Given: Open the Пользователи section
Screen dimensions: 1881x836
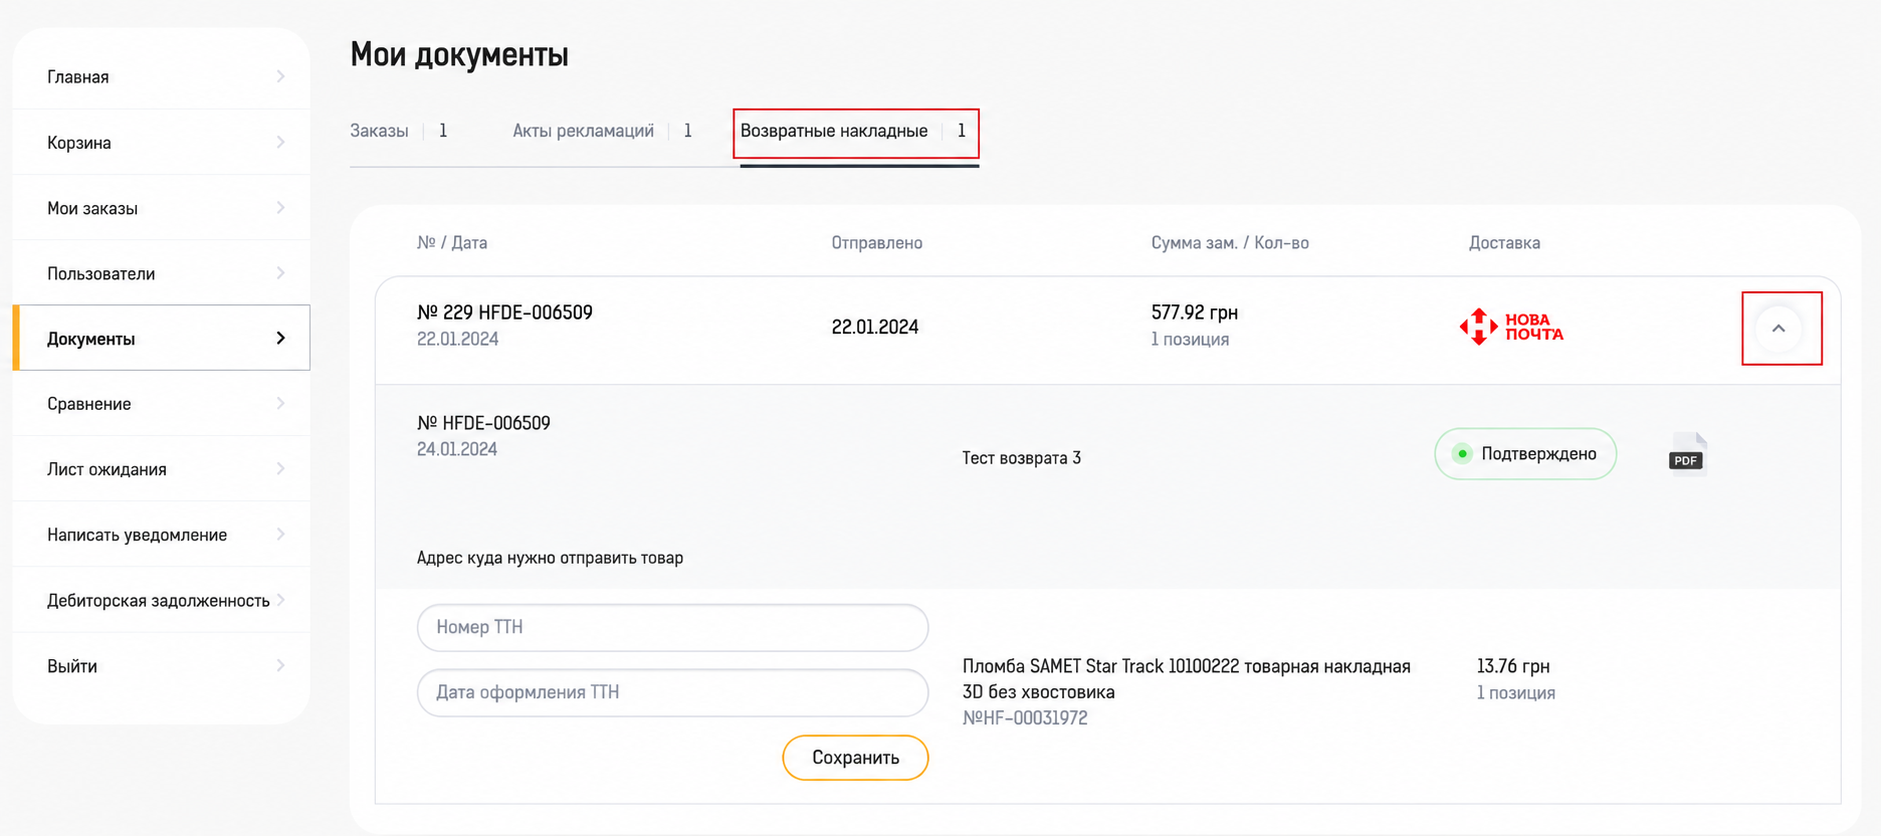Looking at the screenshot, I should pos(161,273).
